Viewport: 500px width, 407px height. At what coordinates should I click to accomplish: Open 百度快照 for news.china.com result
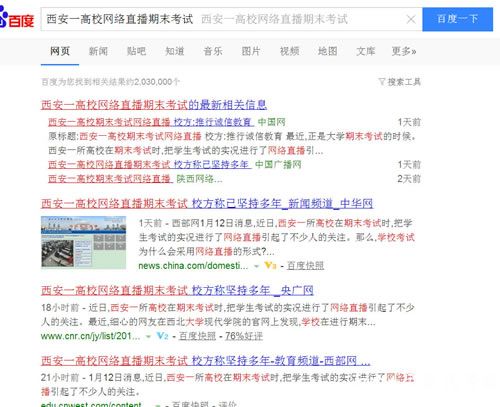click(305, 266)
